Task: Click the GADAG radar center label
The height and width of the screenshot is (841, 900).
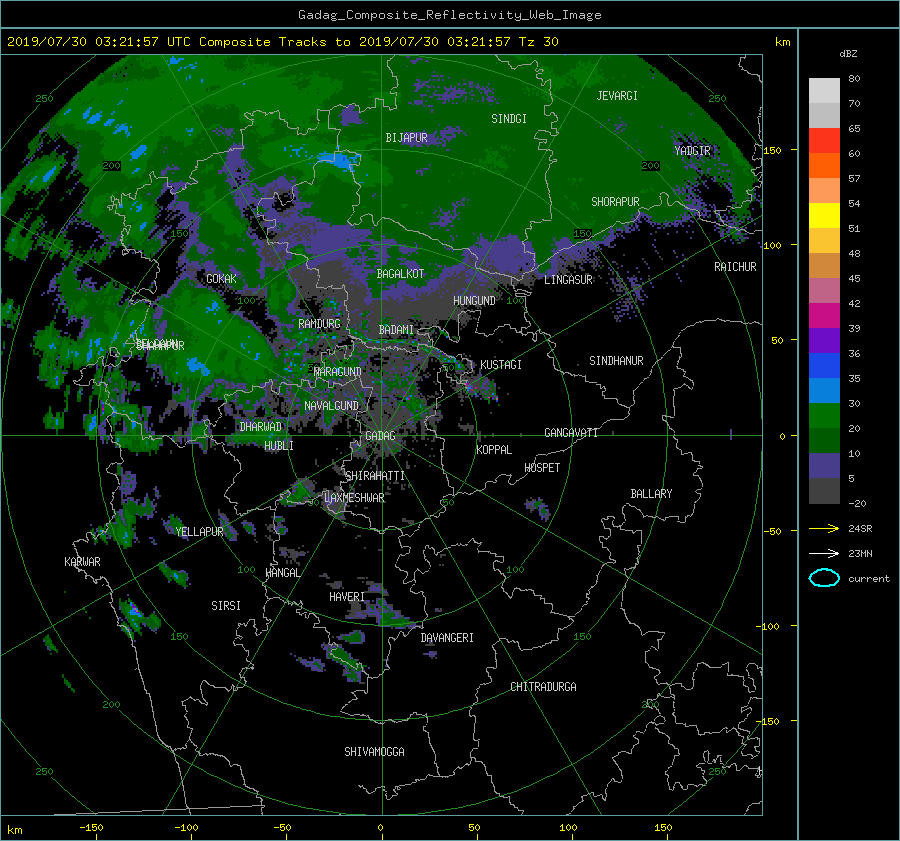Action: (380, 436)
